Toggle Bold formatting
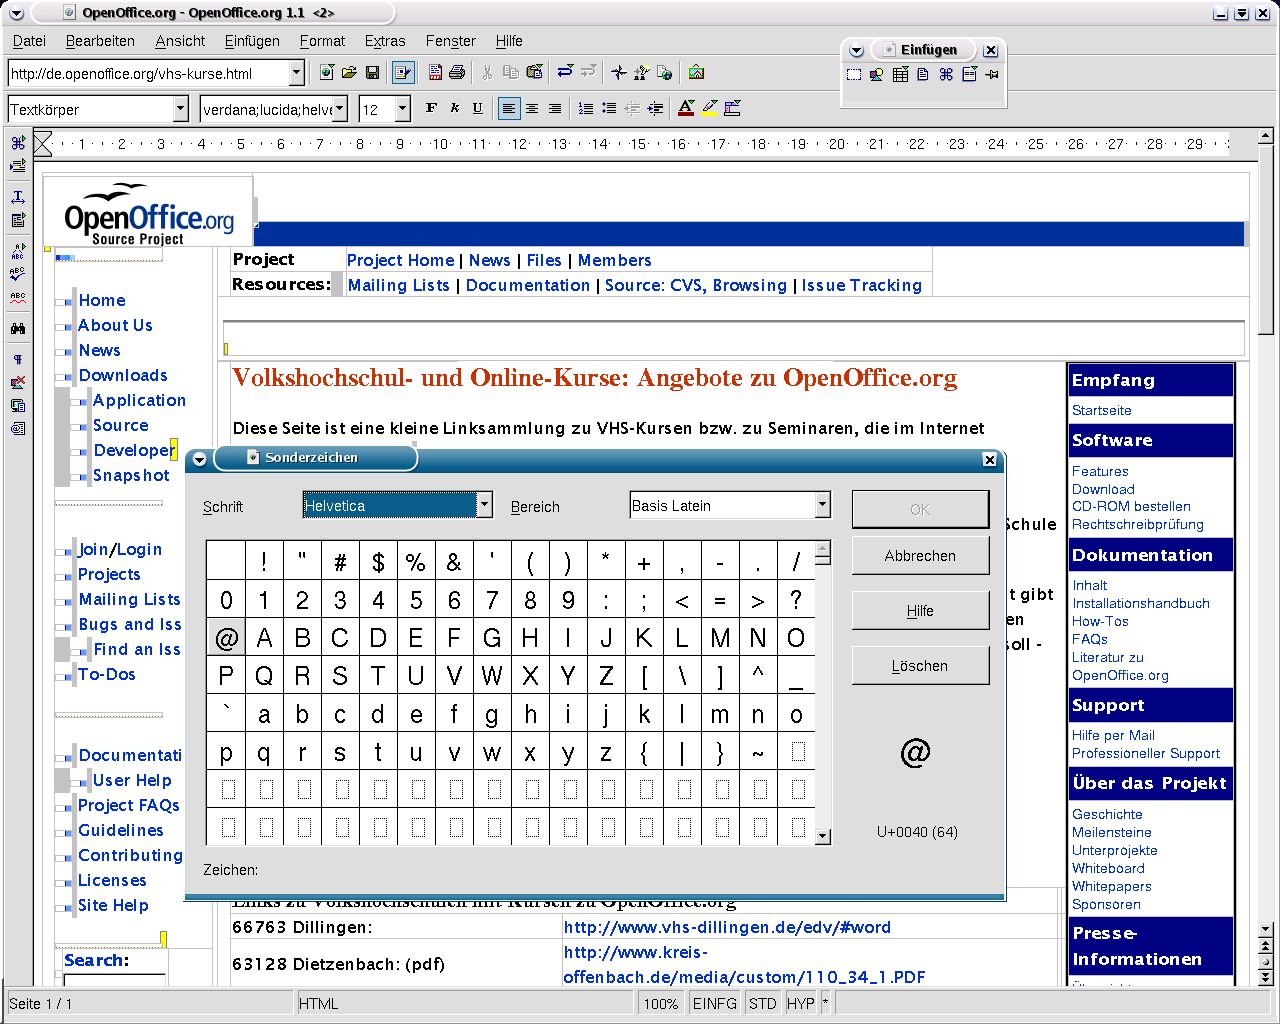Screen dimensions: 1280x1024 tap(431, 109)
